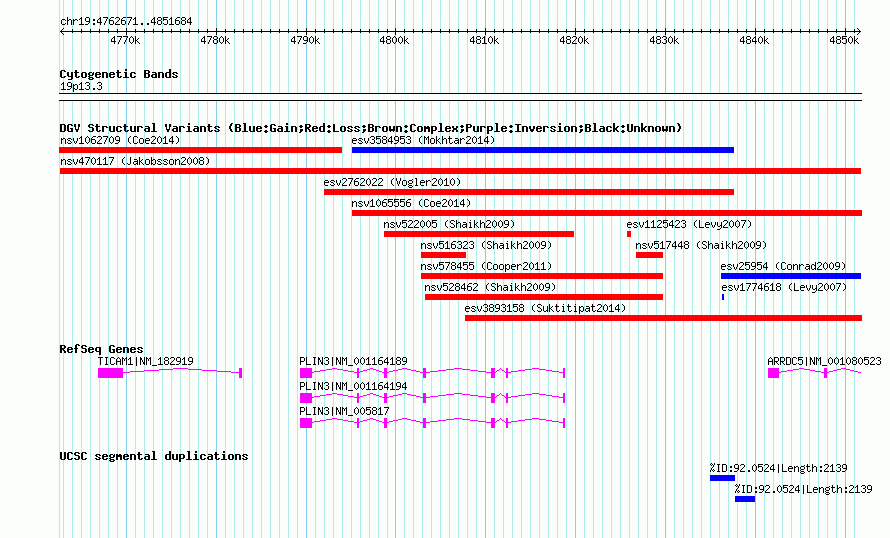Open the nsv528462 (Shaikh2009) variant label
Screen dimensions: 890x538
click(490, 287)
